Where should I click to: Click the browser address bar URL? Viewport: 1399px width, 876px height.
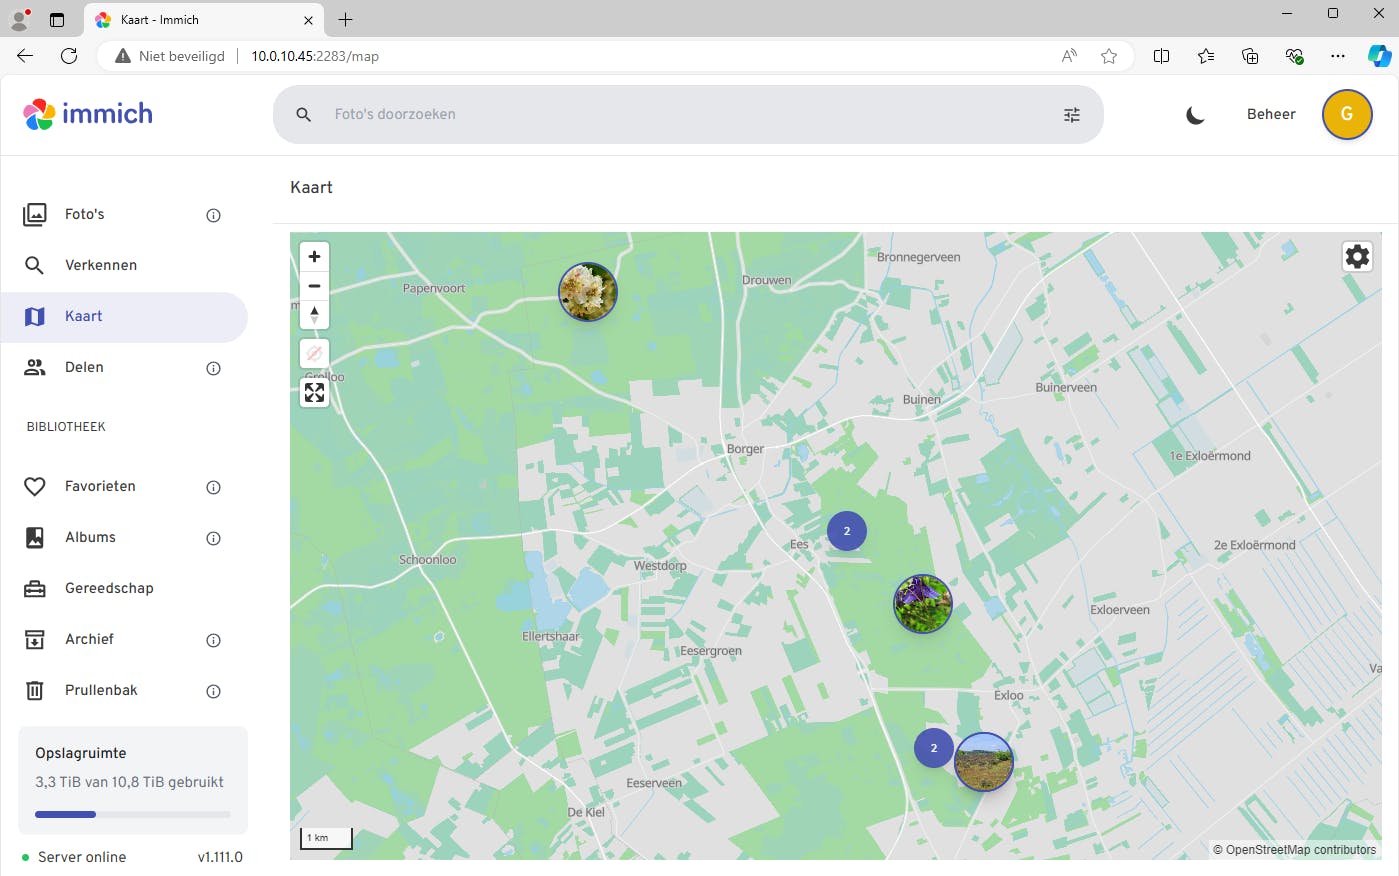[315, 56]
